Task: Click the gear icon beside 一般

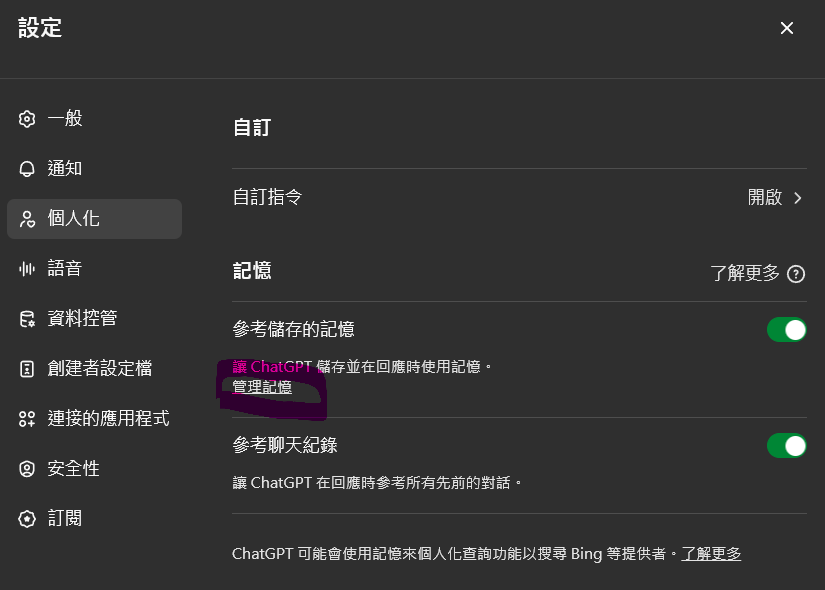Action: click(x=27, y=119)
